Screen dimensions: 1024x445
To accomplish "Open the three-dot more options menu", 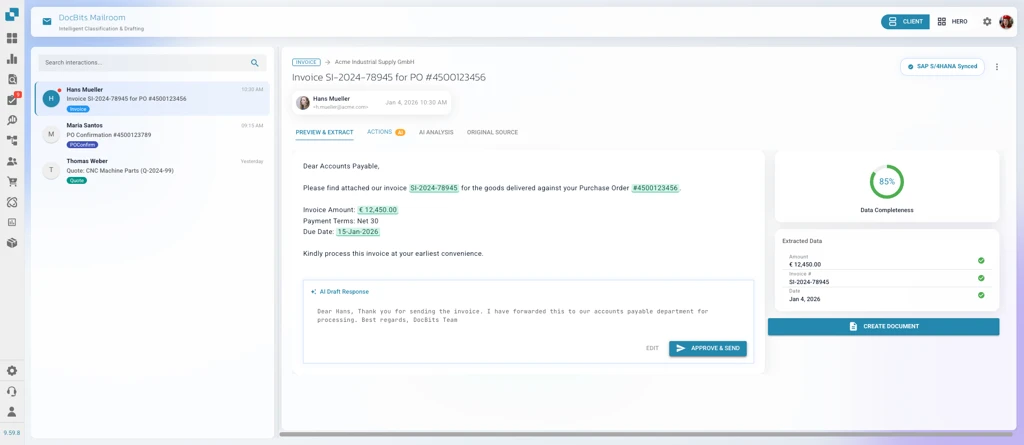I will tap(997, 67).
